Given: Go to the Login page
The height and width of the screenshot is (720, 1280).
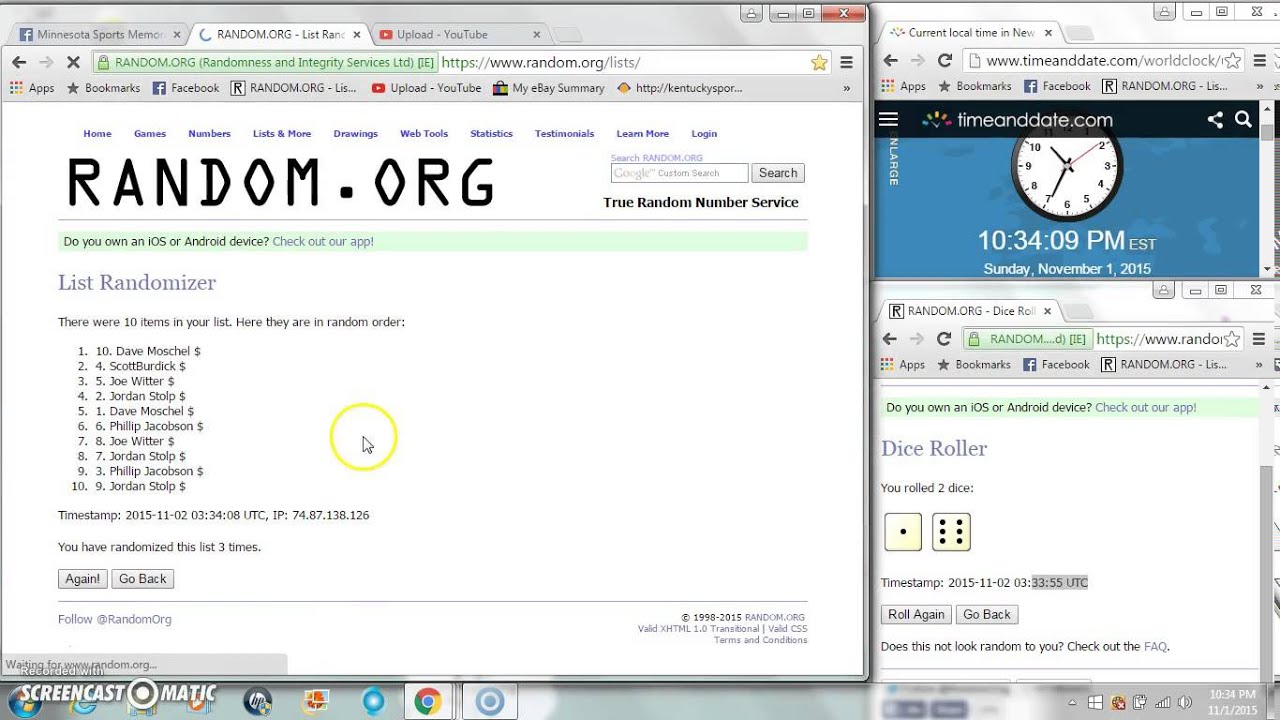Looking at the screenshot, I should 704,133.
